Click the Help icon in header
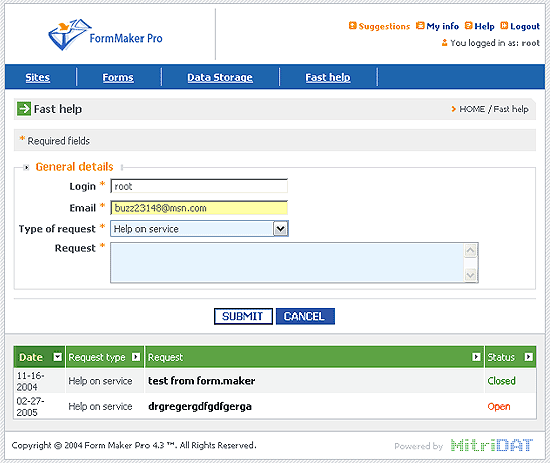This screenshot has width=550, height=463. tap(469, 26)
